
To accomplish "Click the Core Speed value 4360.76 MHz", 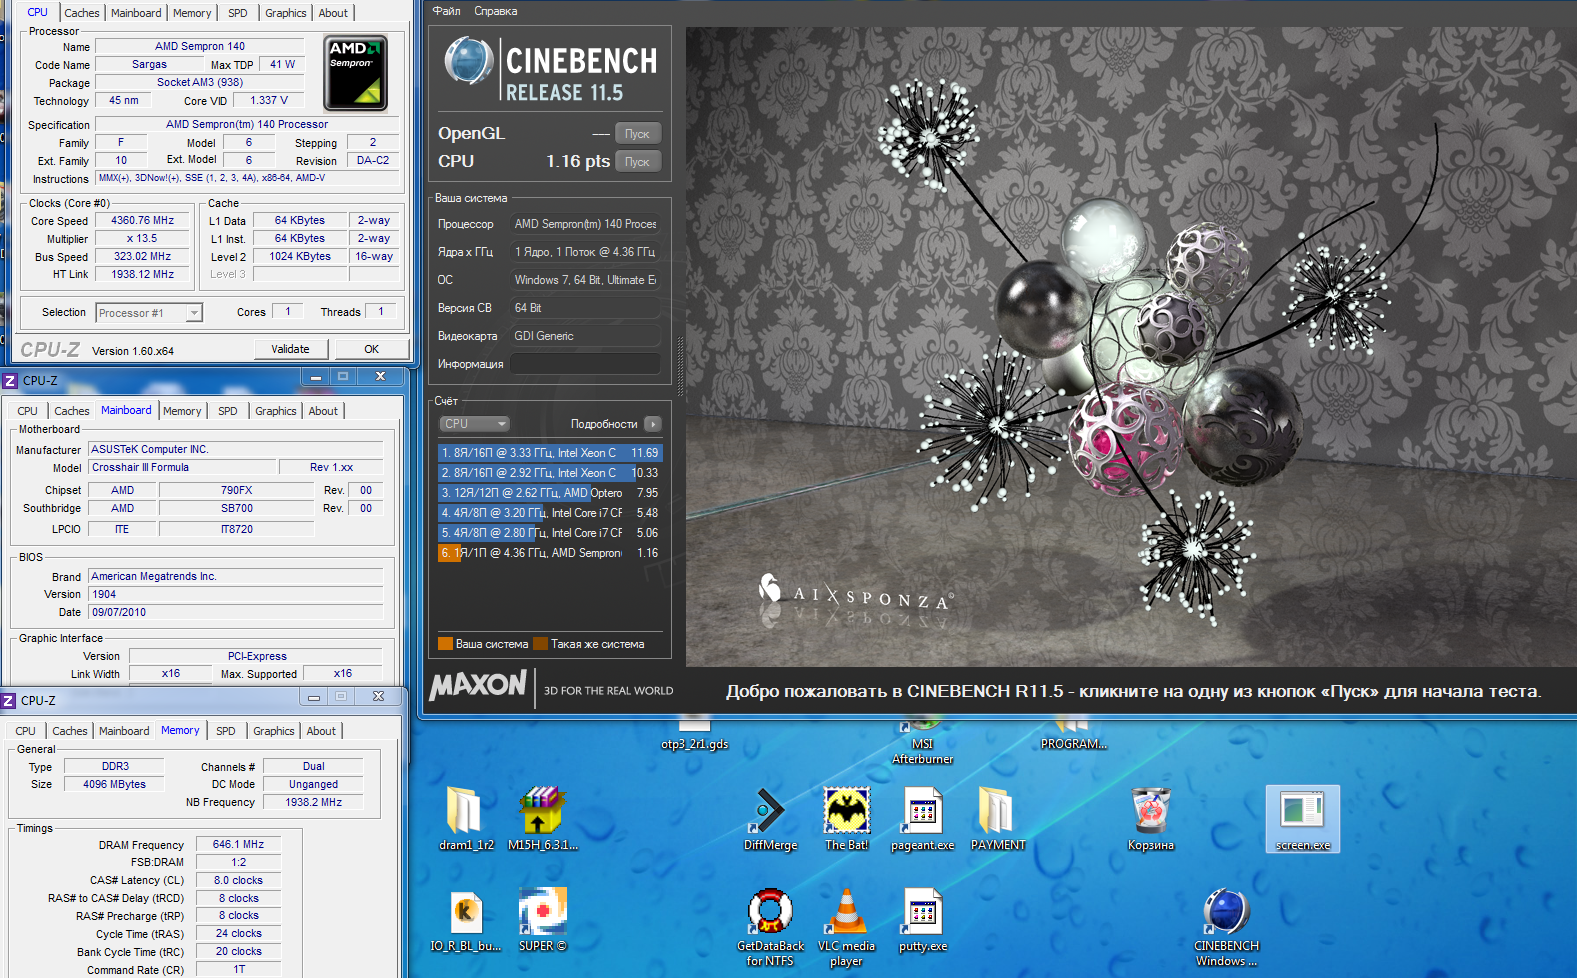I will click(x=143, y=221).
